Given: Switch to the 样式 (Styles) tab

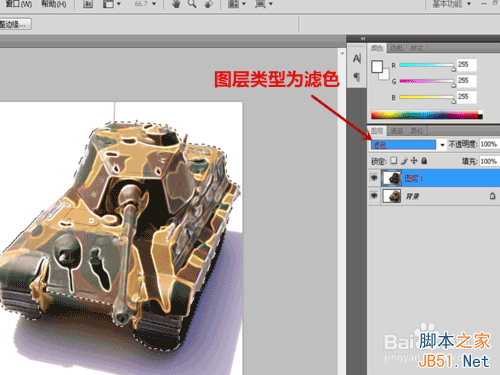Looking at the screenshot, I should 417,48.
